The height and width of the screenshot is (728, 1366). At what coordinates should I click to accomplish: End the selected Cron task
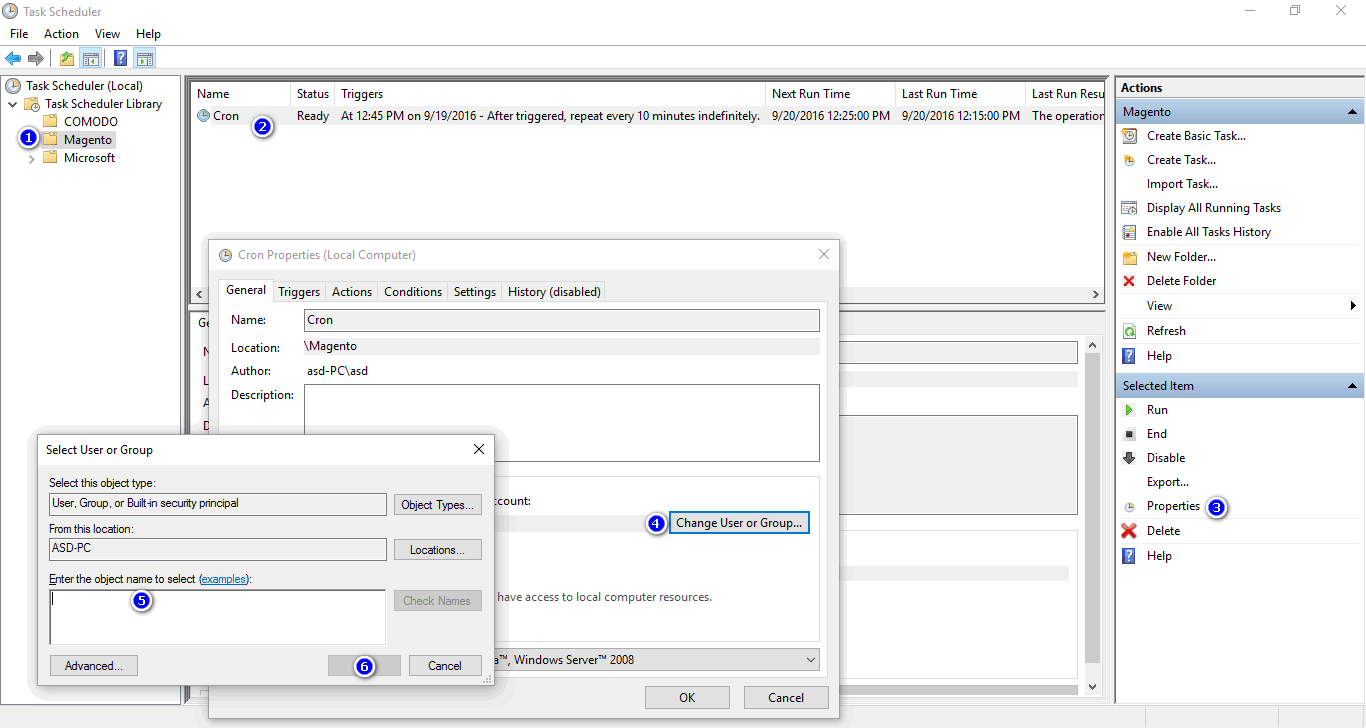point(1156,433)
